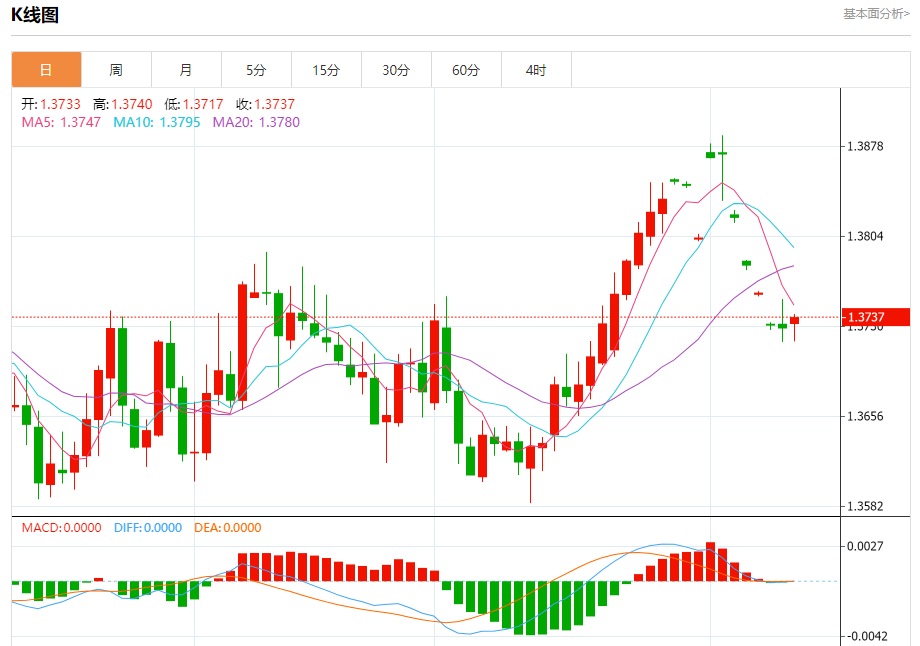
Task: Click the 1.3737 current price label
Action: 875,317
